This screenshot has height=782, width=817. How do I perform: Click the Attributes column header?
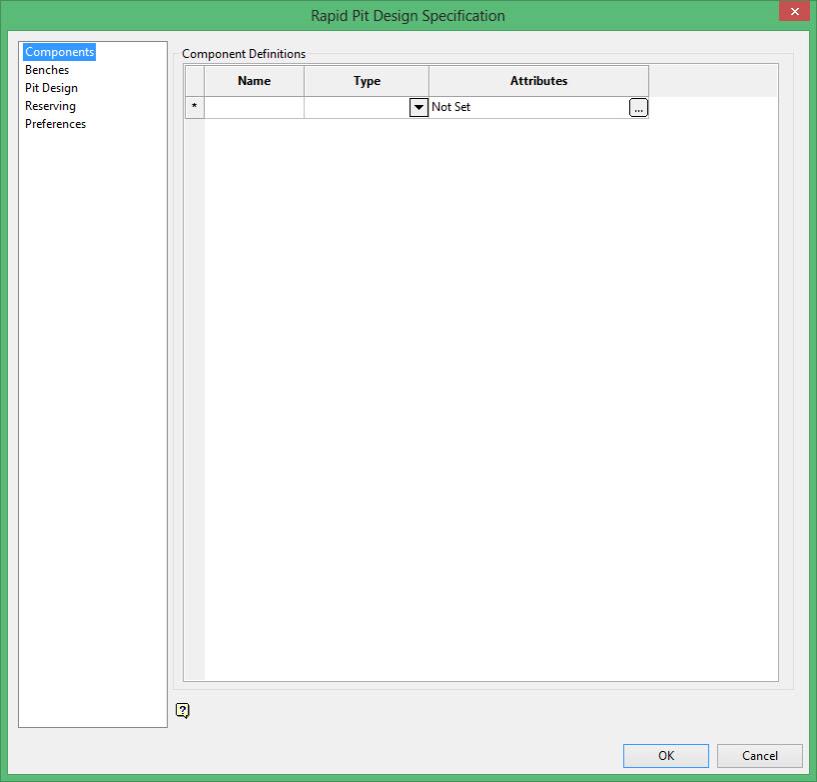click(539, 81)
